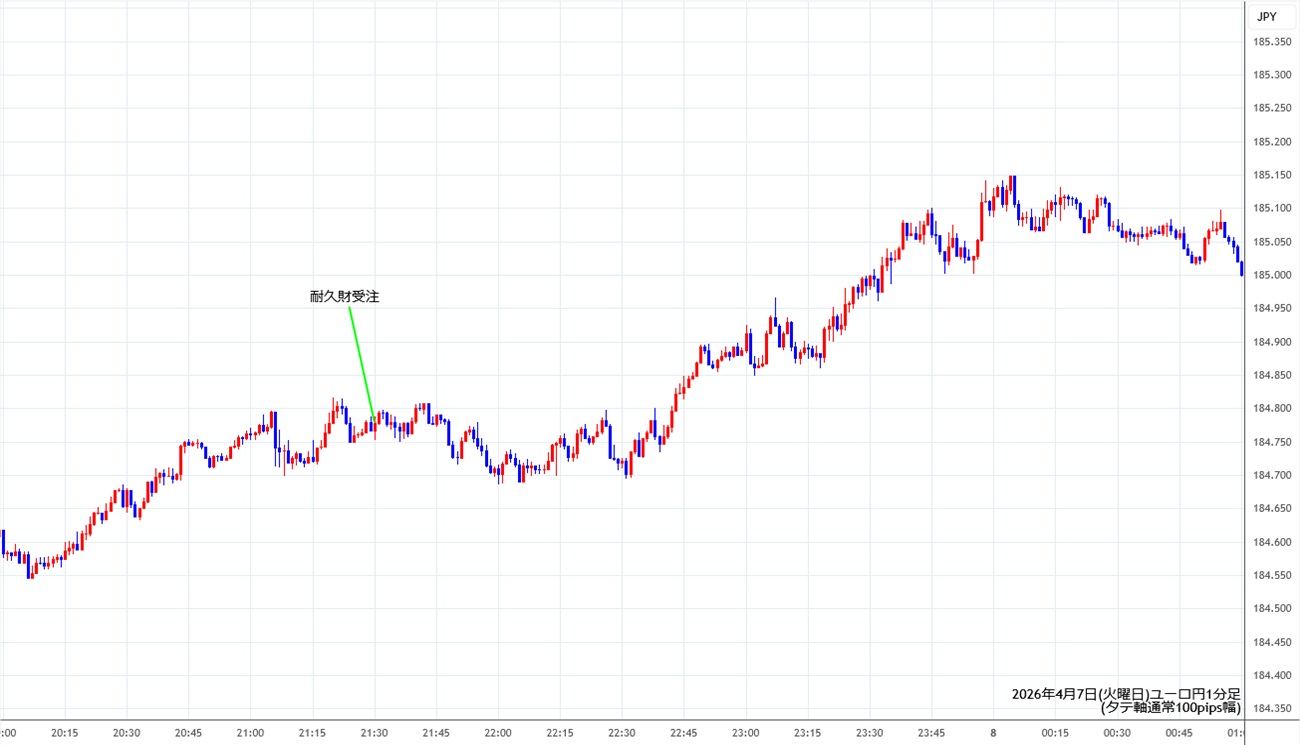
Task: Click the 21:30 time axis label
Action: click(374, 733)
